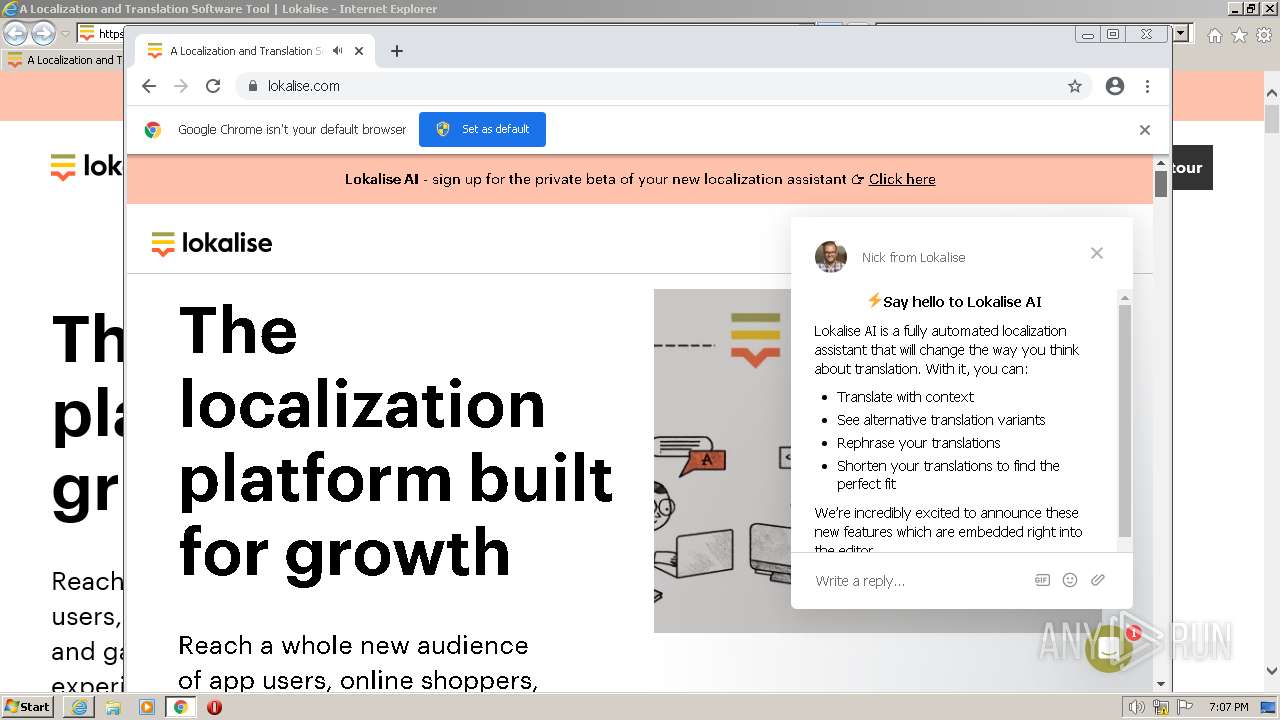Image resolution: width=1280 pixels, height=720 pixels.
Task: Bookmark this page with the star icon in Chrome
Action: point(1075,86)
